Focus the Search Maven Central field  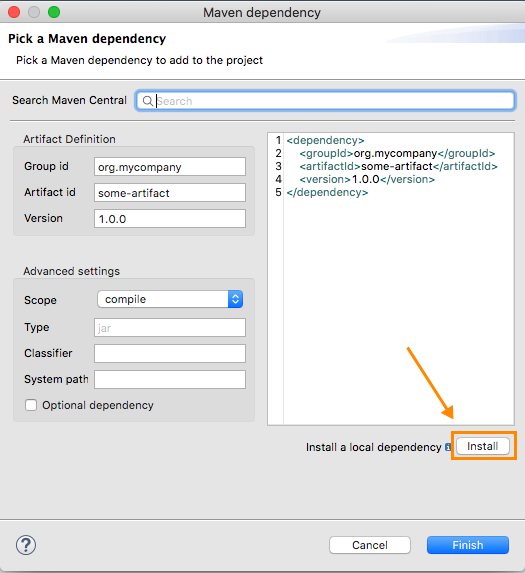click(x=325, y=100)
